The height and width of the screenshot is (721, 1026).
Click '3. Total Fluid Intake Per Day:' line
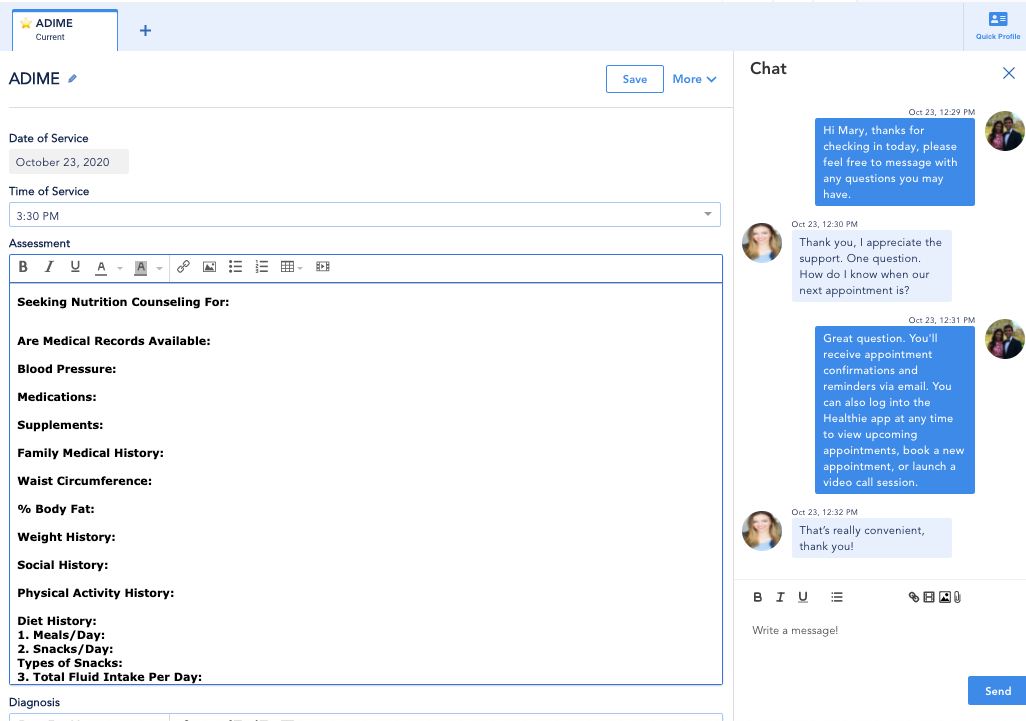coord(109,677)
